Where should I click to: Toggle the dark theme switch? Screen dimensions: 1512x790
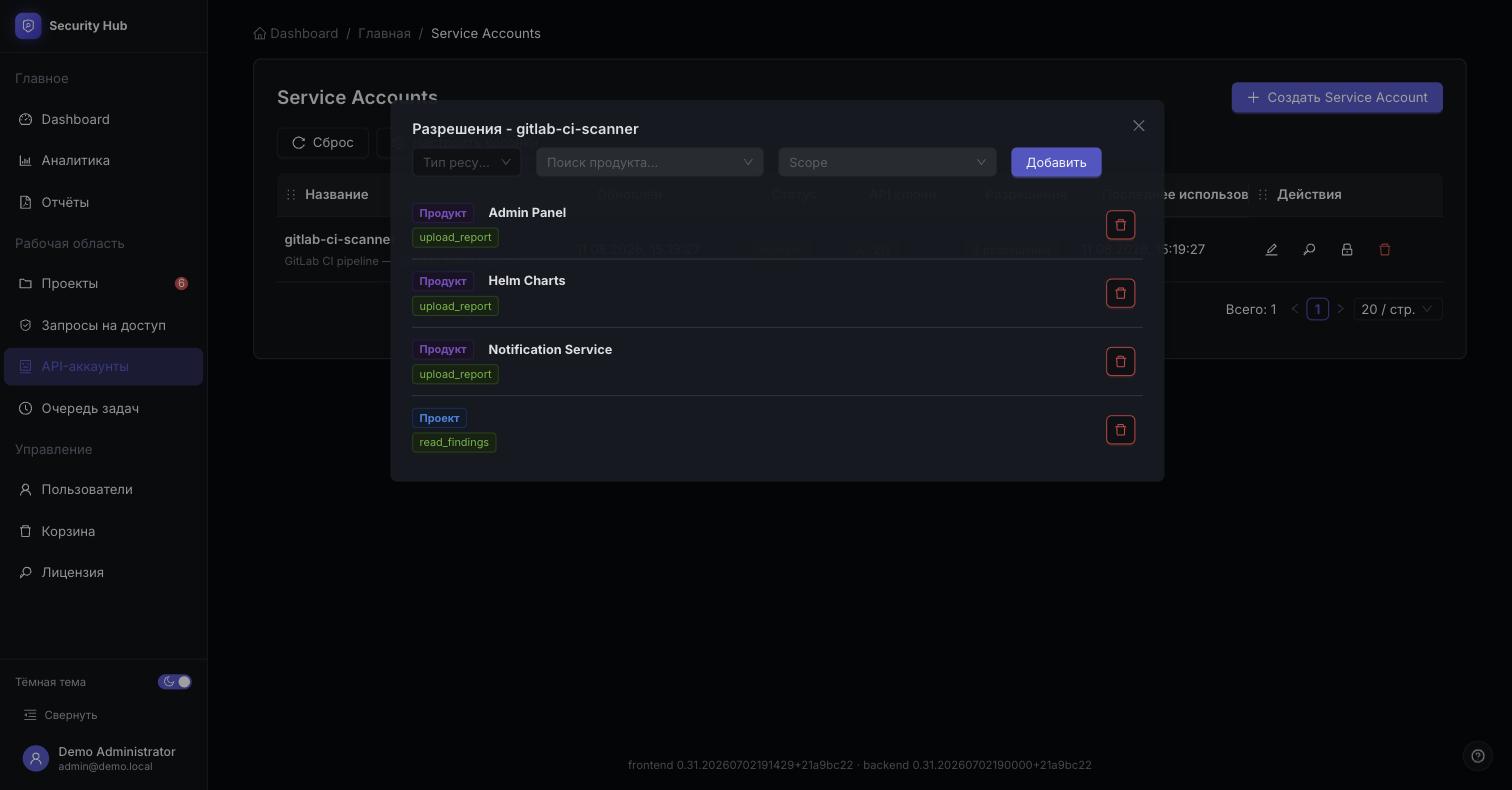(x=174, y=682)
